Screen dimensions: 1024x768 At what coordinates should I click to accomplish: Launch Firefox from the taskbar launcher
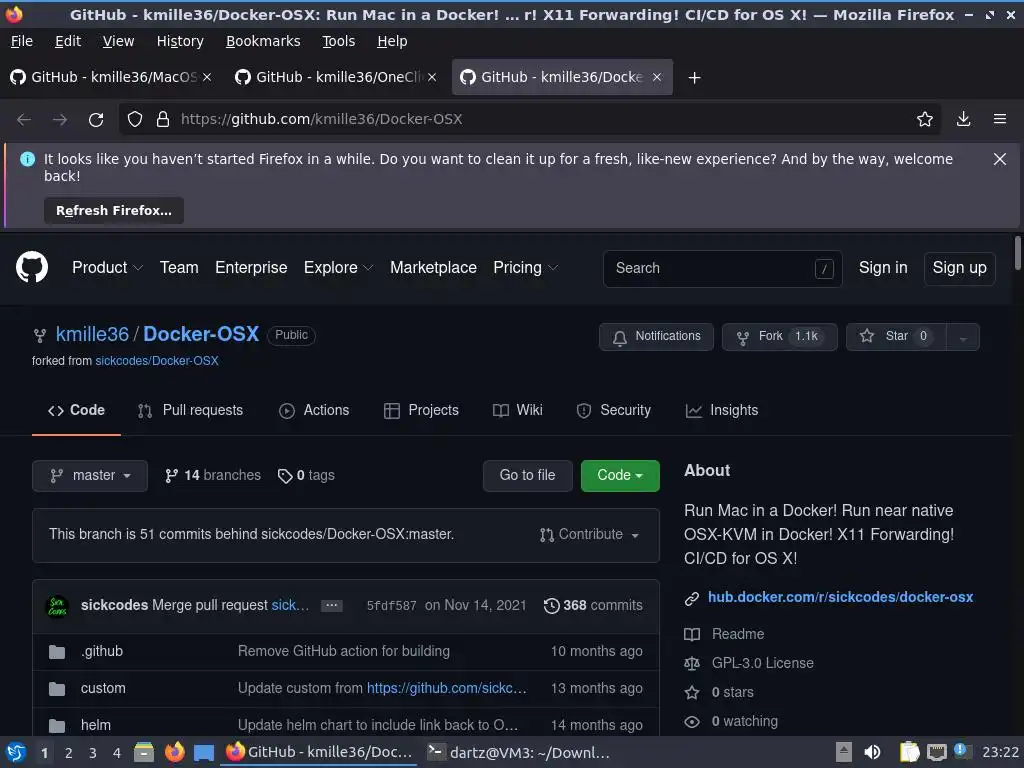coord(174,752)
